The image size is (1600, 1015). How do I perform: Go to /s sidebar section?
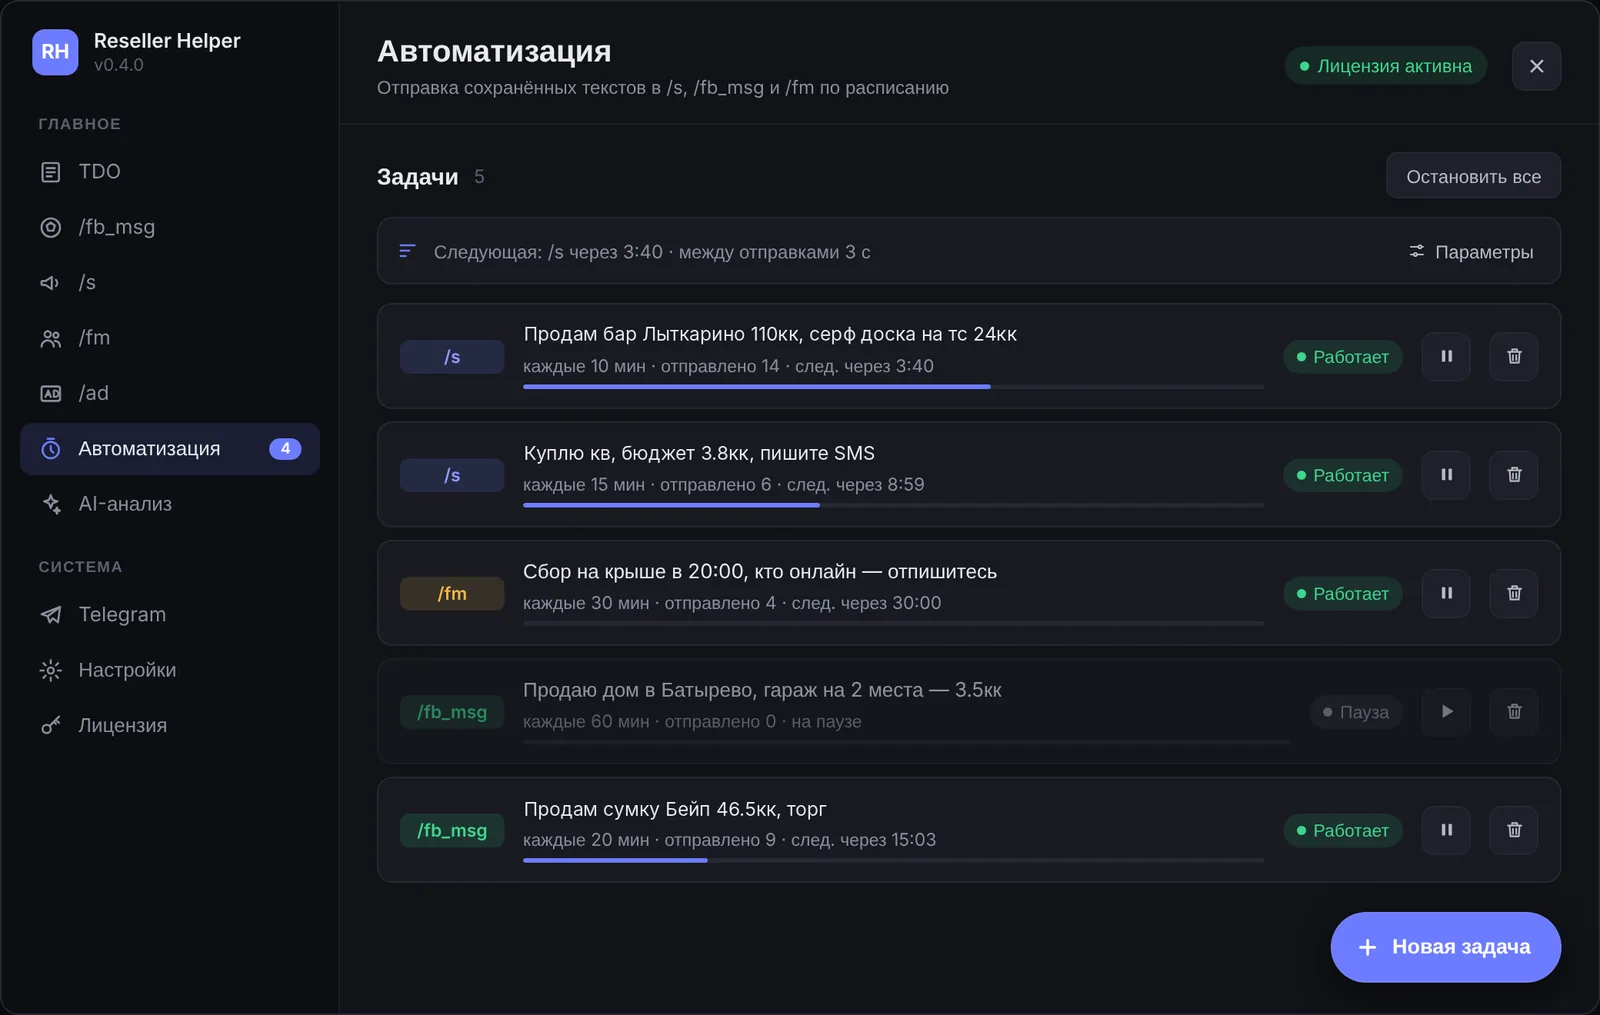170,283
